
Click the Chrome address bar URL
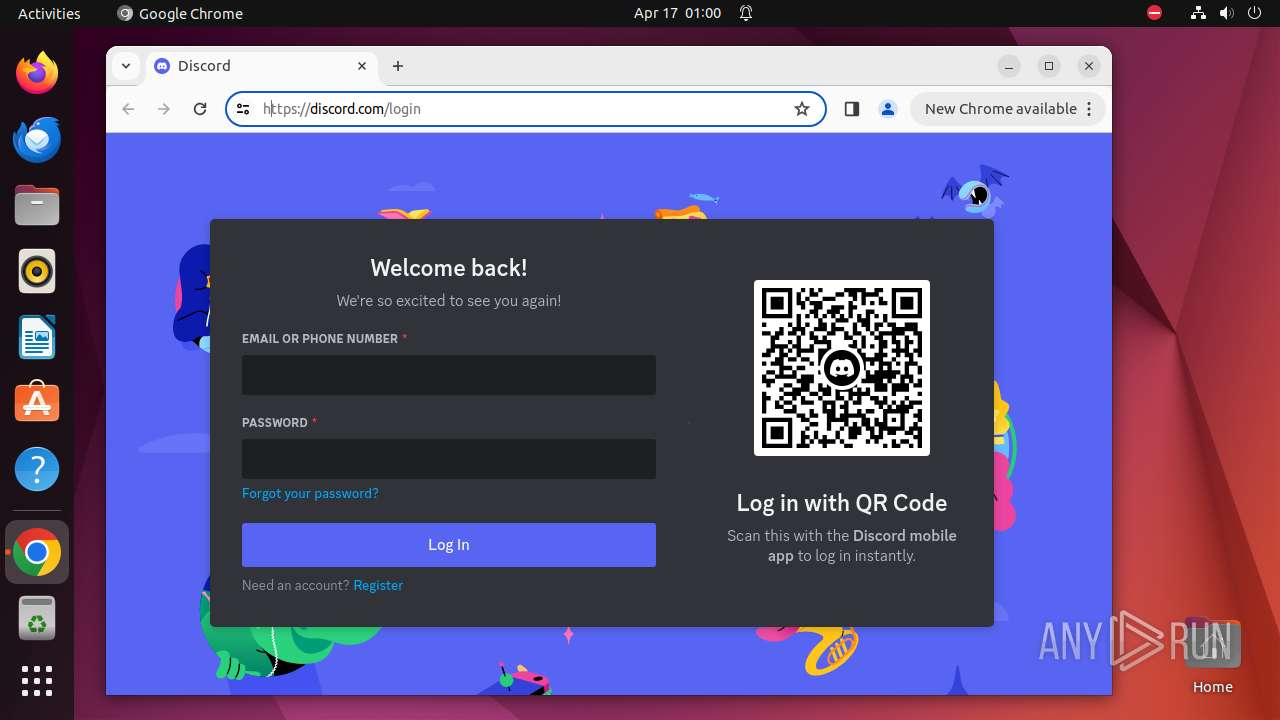pyautogui.click(x=342, y=109)
